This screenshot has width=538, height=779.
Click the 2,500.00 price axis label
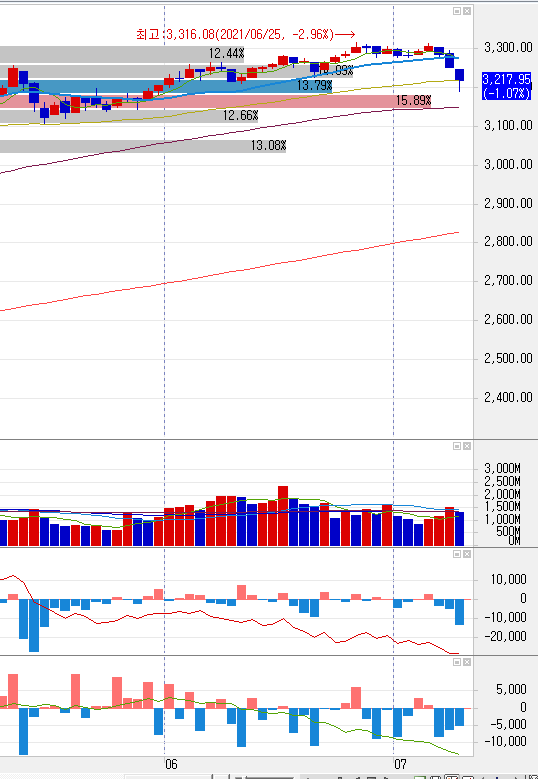508,359
